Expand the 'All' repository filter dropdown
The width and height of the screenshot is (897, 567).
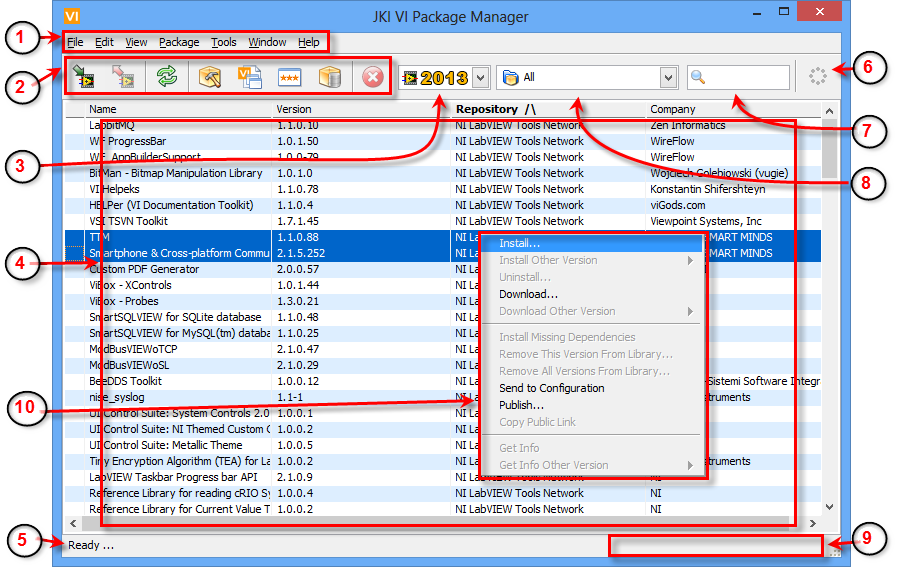coord(668,78)
